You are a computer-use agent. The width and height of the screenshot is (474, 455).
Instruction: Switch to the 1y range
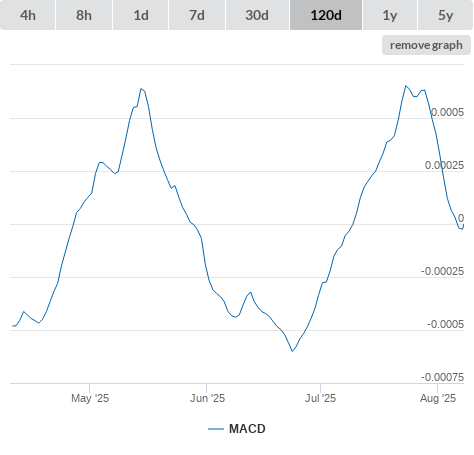click(390, 15)
